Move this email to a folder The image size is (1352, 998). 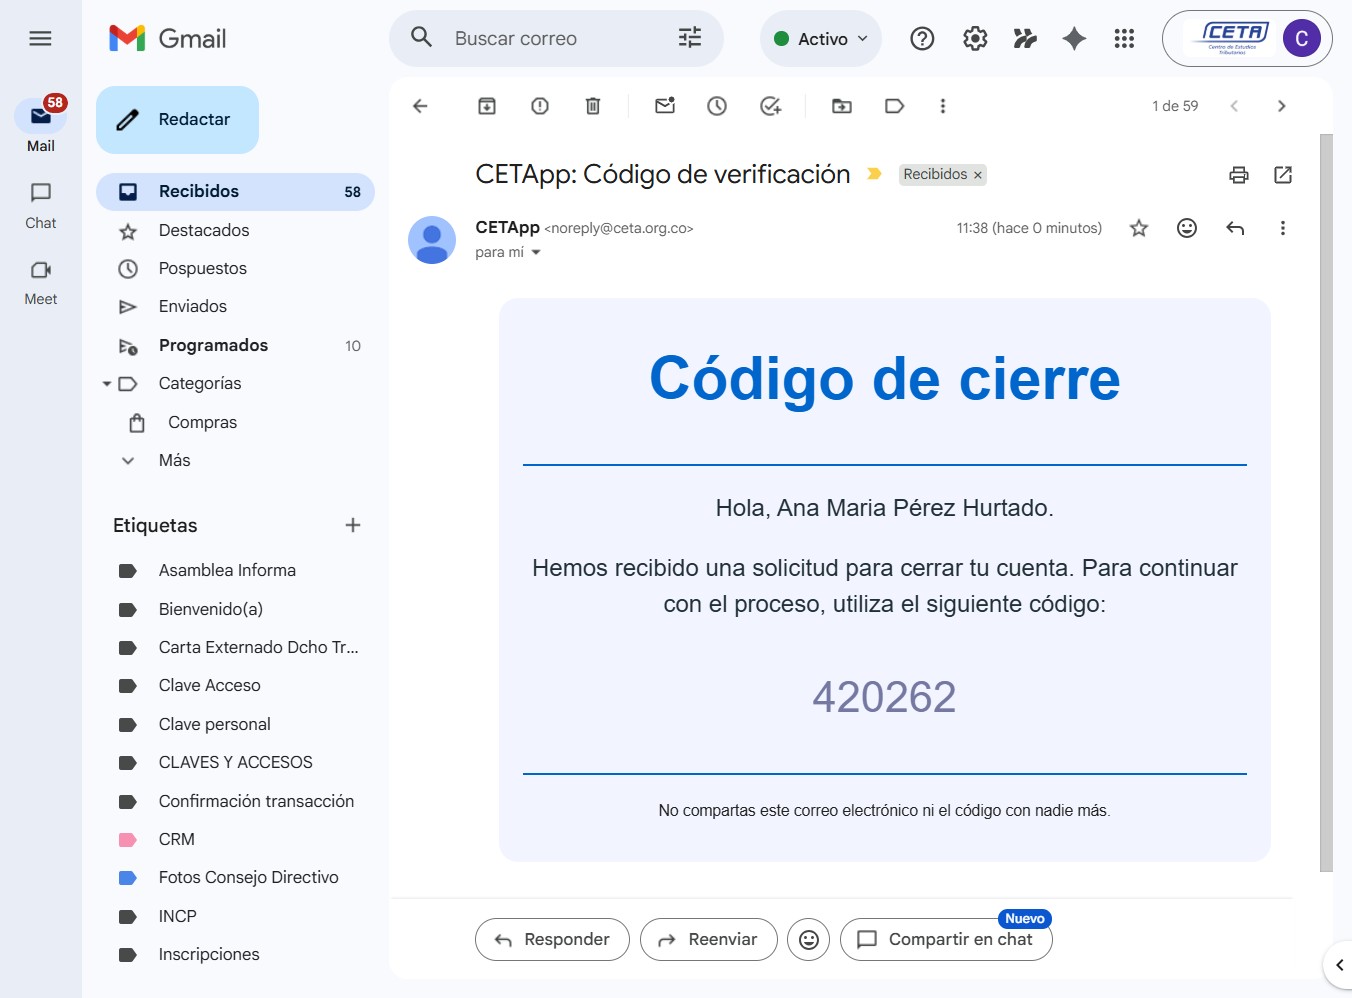click(842, 106)
